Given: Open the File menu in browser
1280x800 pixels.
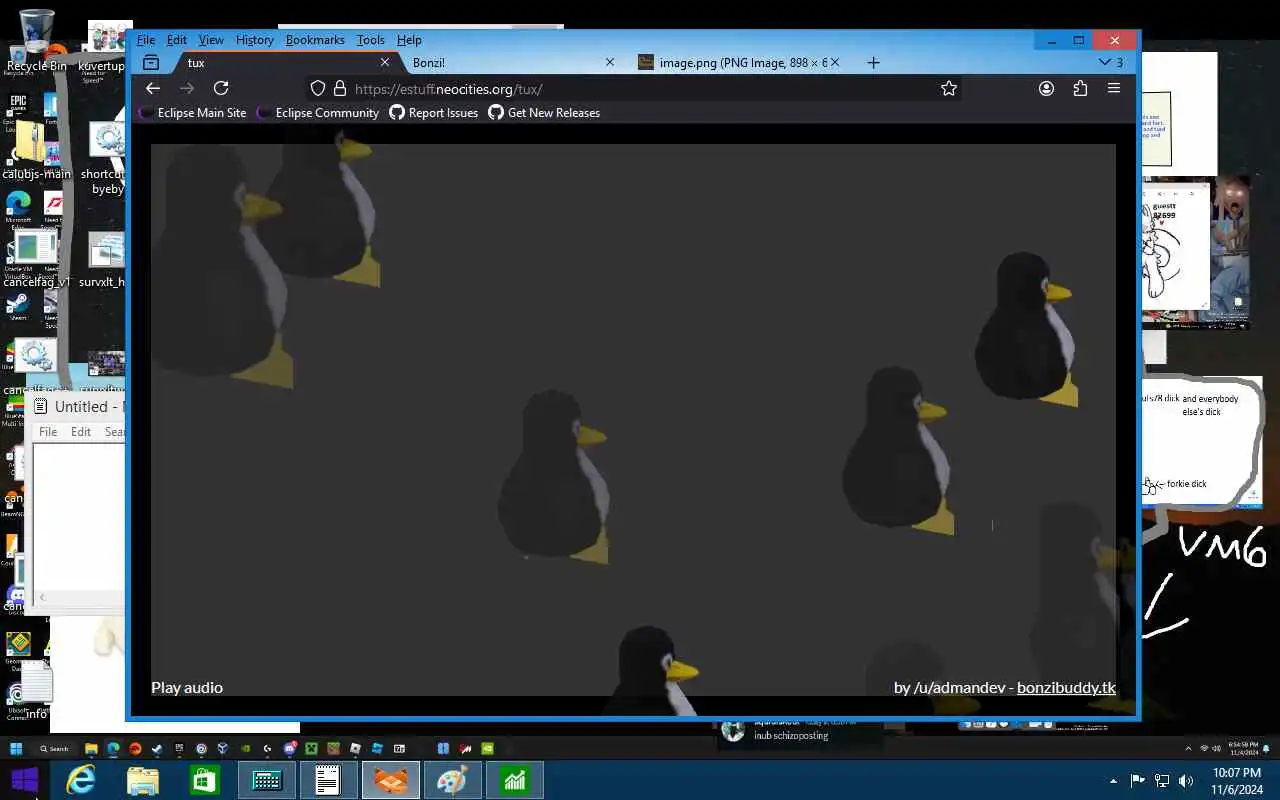Looking at the screenshot, I should (146, 40).
